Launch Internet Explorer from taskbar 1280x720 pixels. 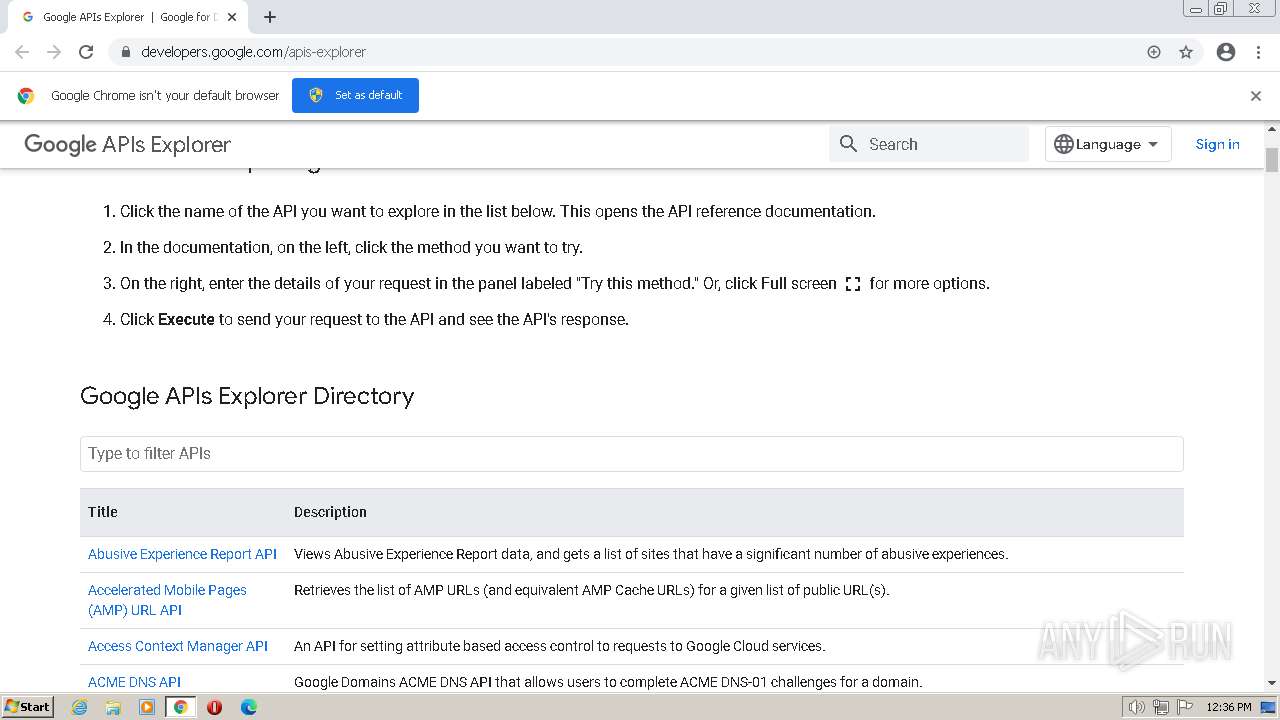point(80,707)
